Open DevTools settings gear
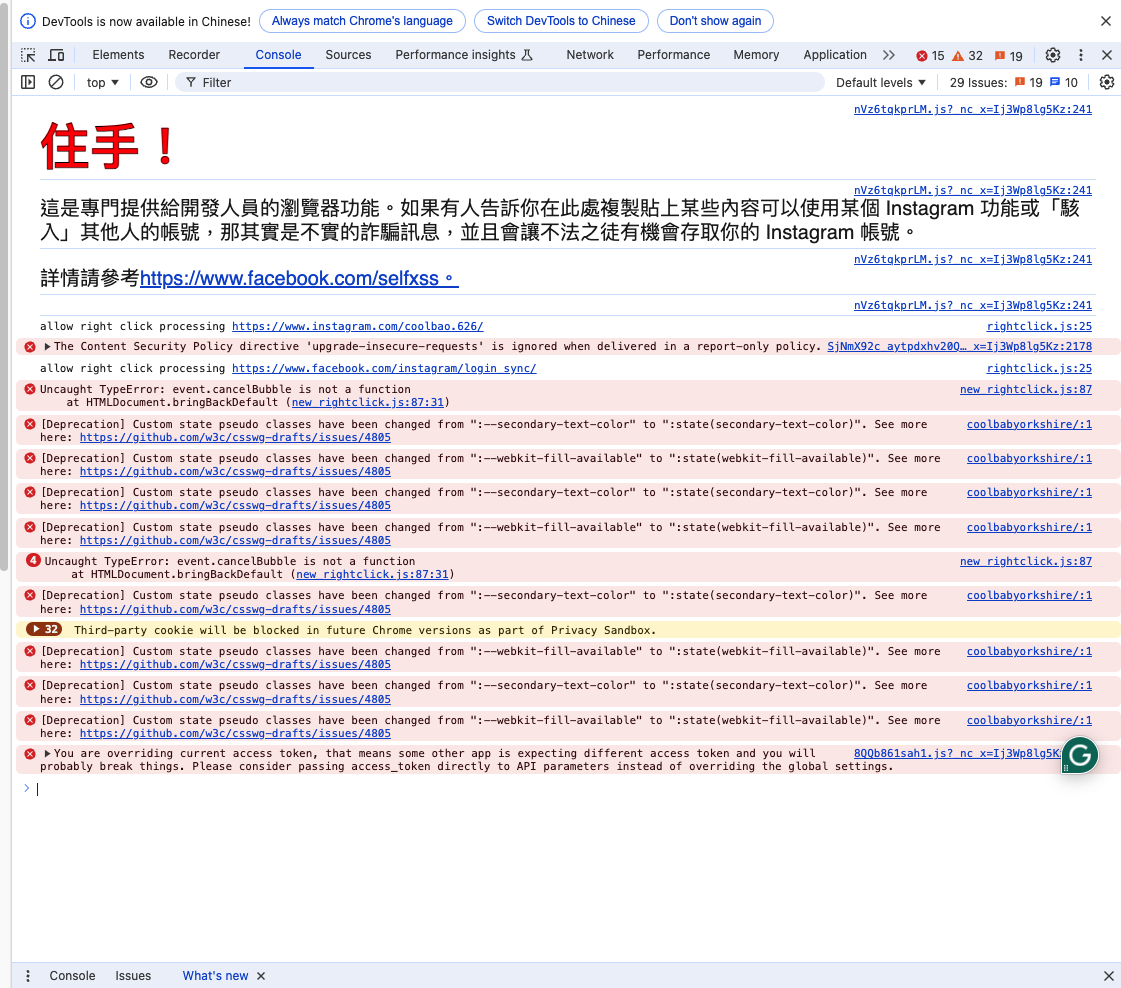Viewport: 1121px width, 988px height. click(x=1053, y=55)
